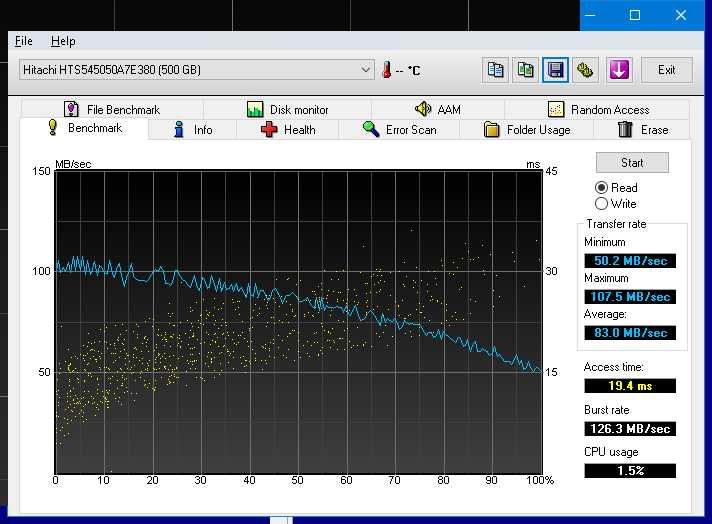Click the burst rate value 126.3 MB/sec
This screenshot has width=712, height=524.
coord(630,429)
